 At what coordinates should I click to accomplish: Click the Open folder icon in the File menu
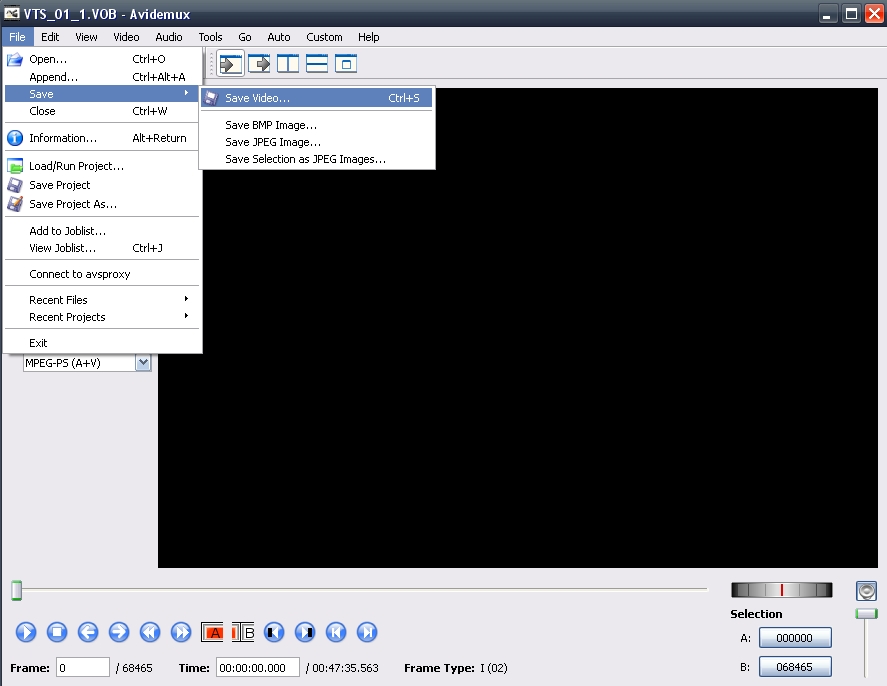[15, 59]
